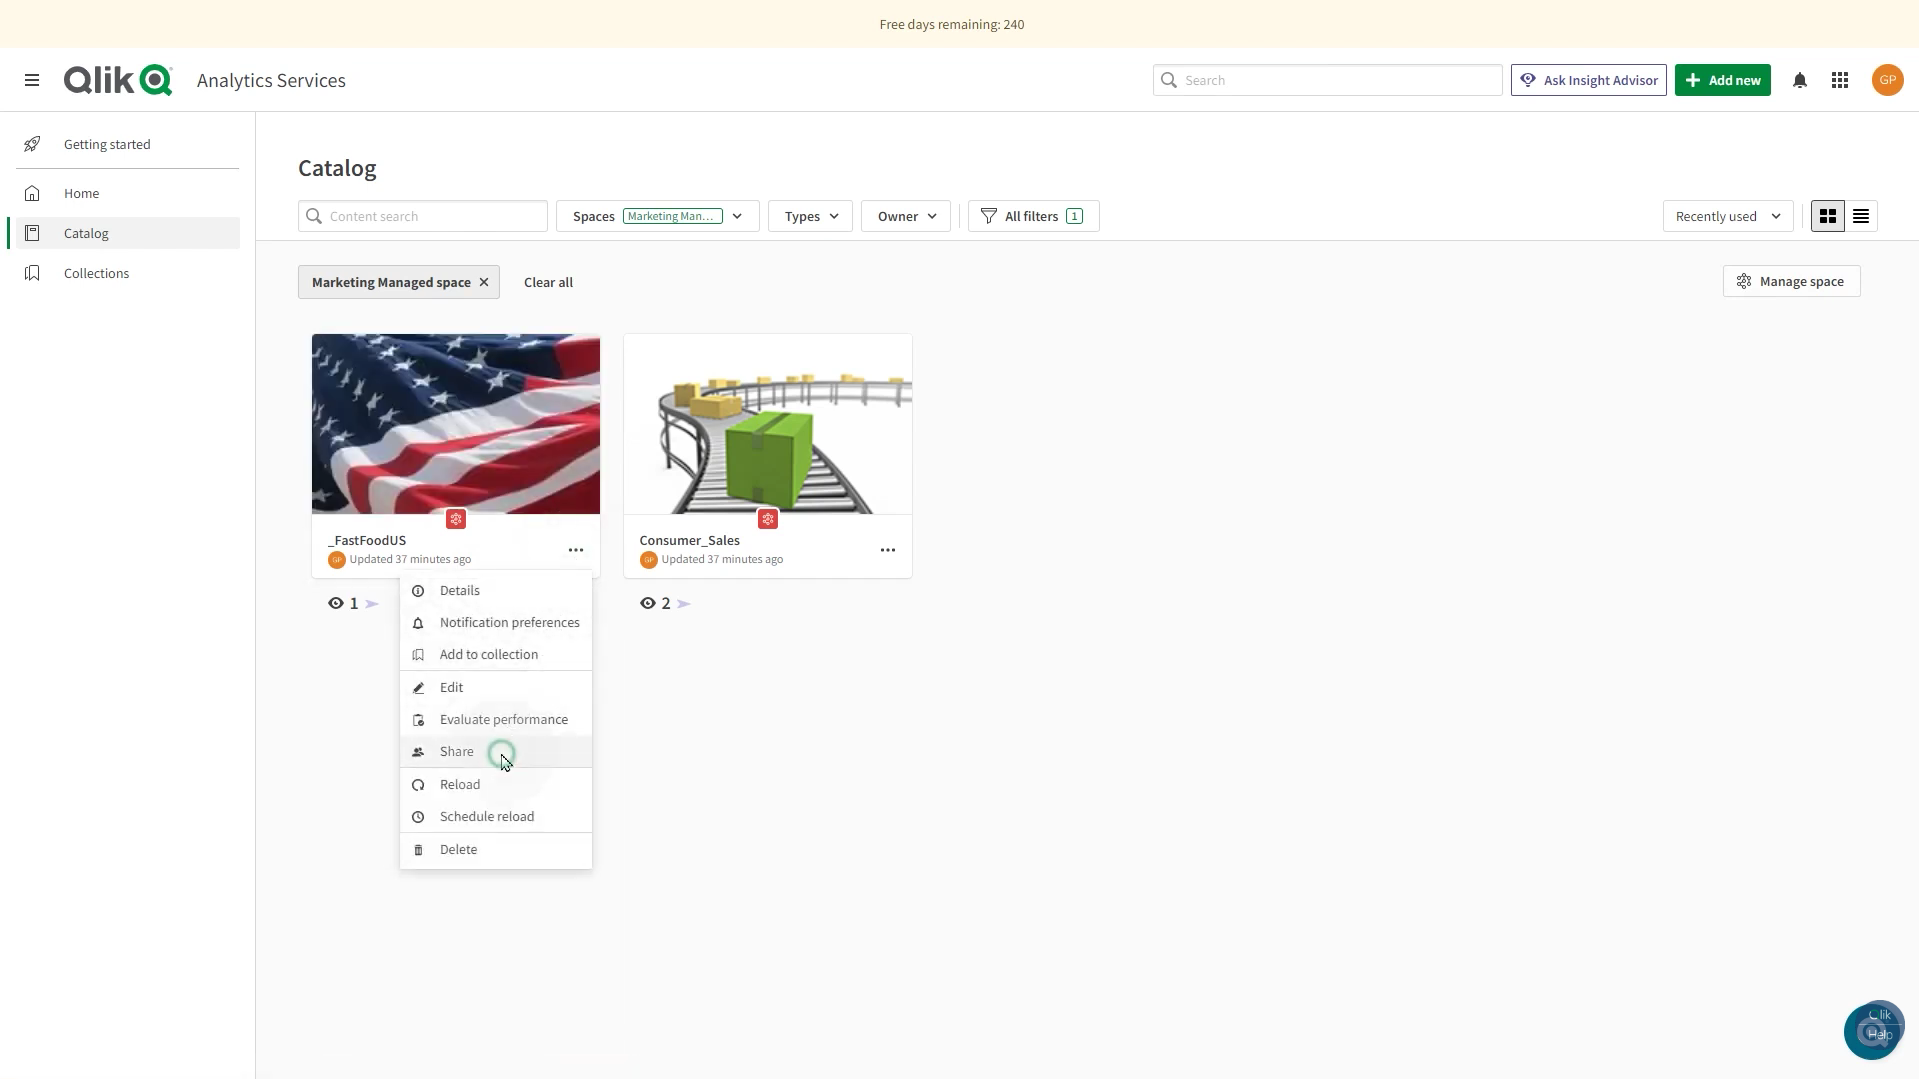
Task: Open the Recently used sort dropdown
Action: coord(1727,216)
